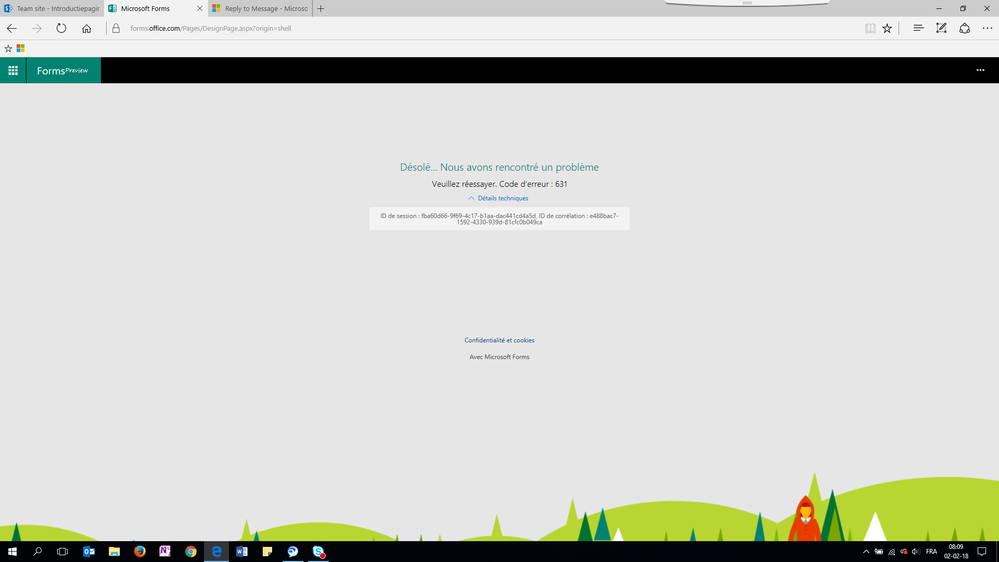Refresh the current page
This screenshot has height=562, width=999.
coord(61,28)
